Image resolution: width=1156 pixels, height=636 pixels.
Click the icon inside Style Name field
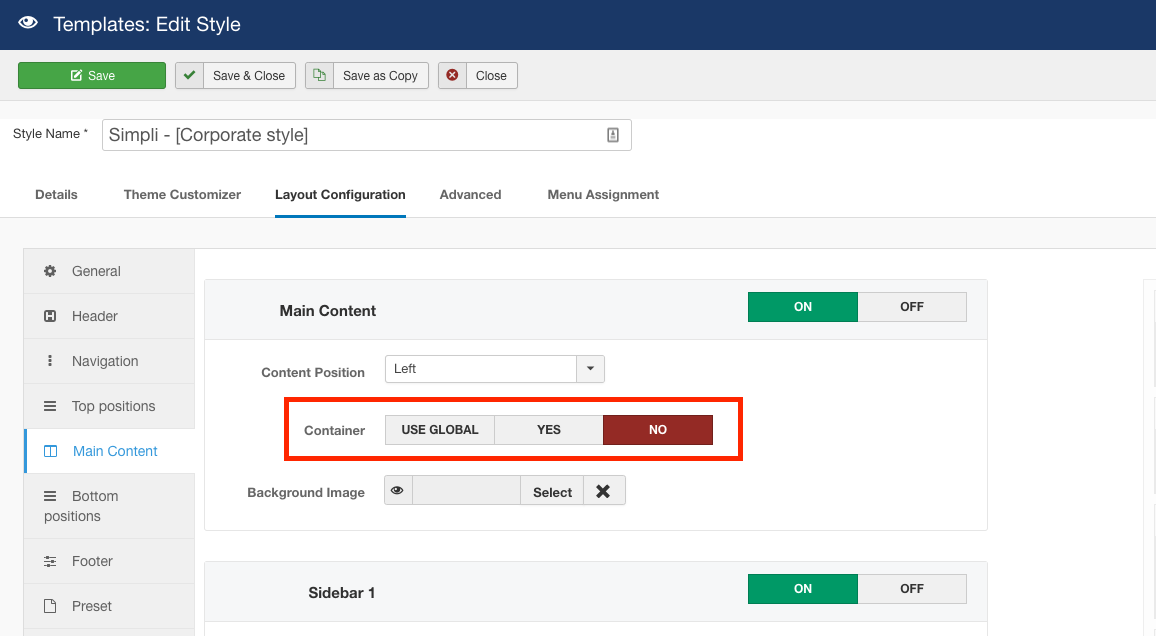click(613, 135)
